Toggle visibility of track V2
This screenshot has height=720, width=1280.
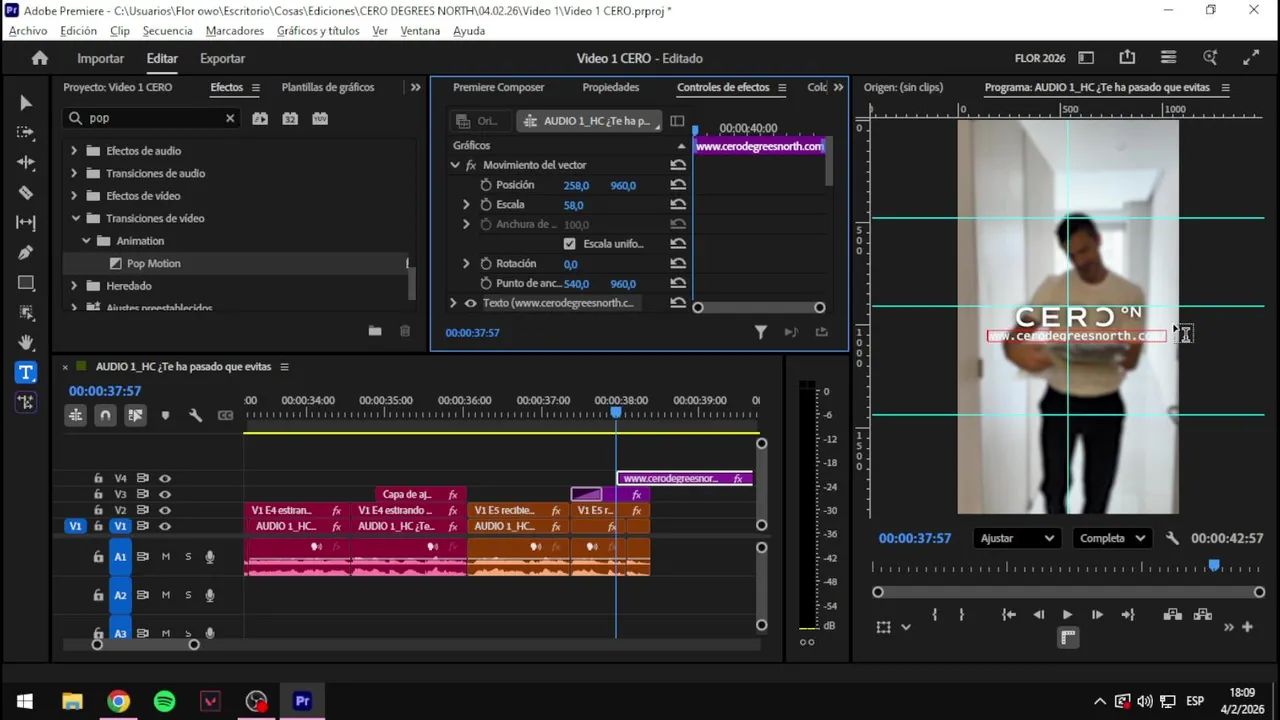click(x=165, y=510)
